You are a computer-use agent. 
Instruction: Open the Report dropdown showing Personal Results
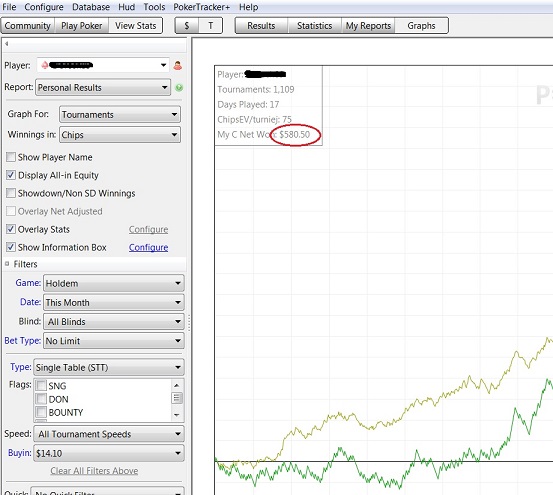coord(103,87)
